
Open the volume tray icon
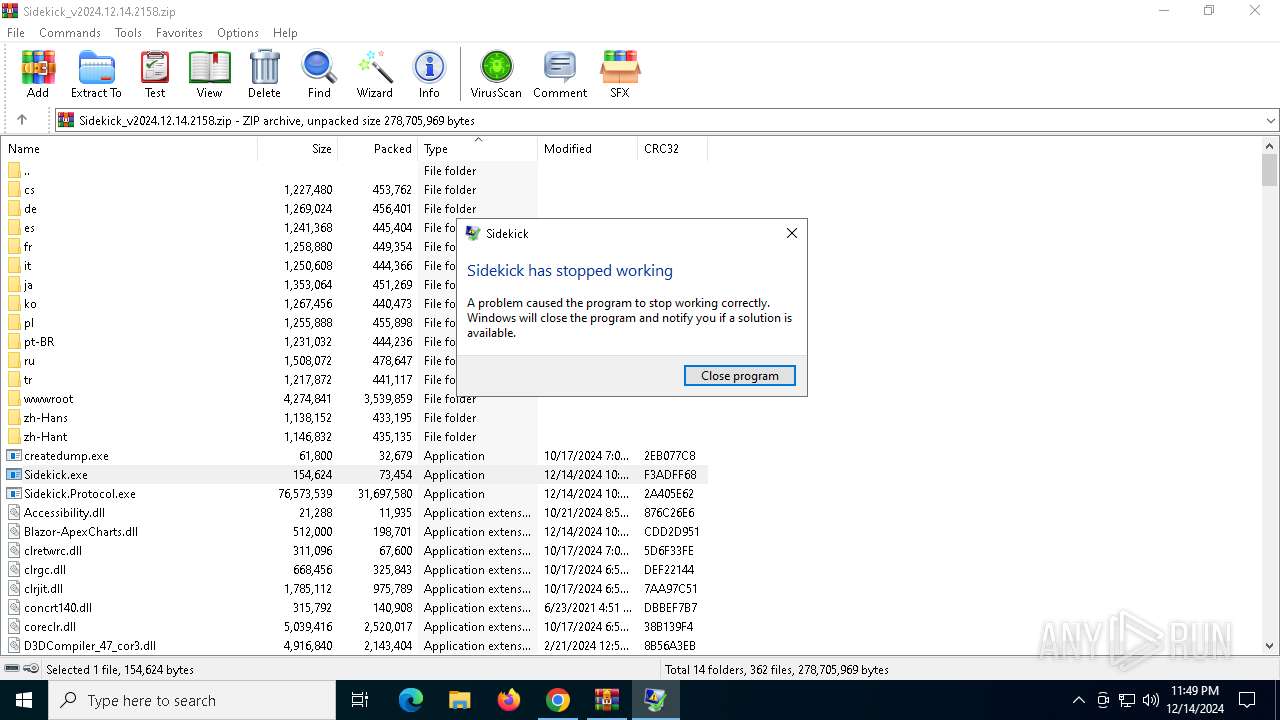click(1151, 700)
